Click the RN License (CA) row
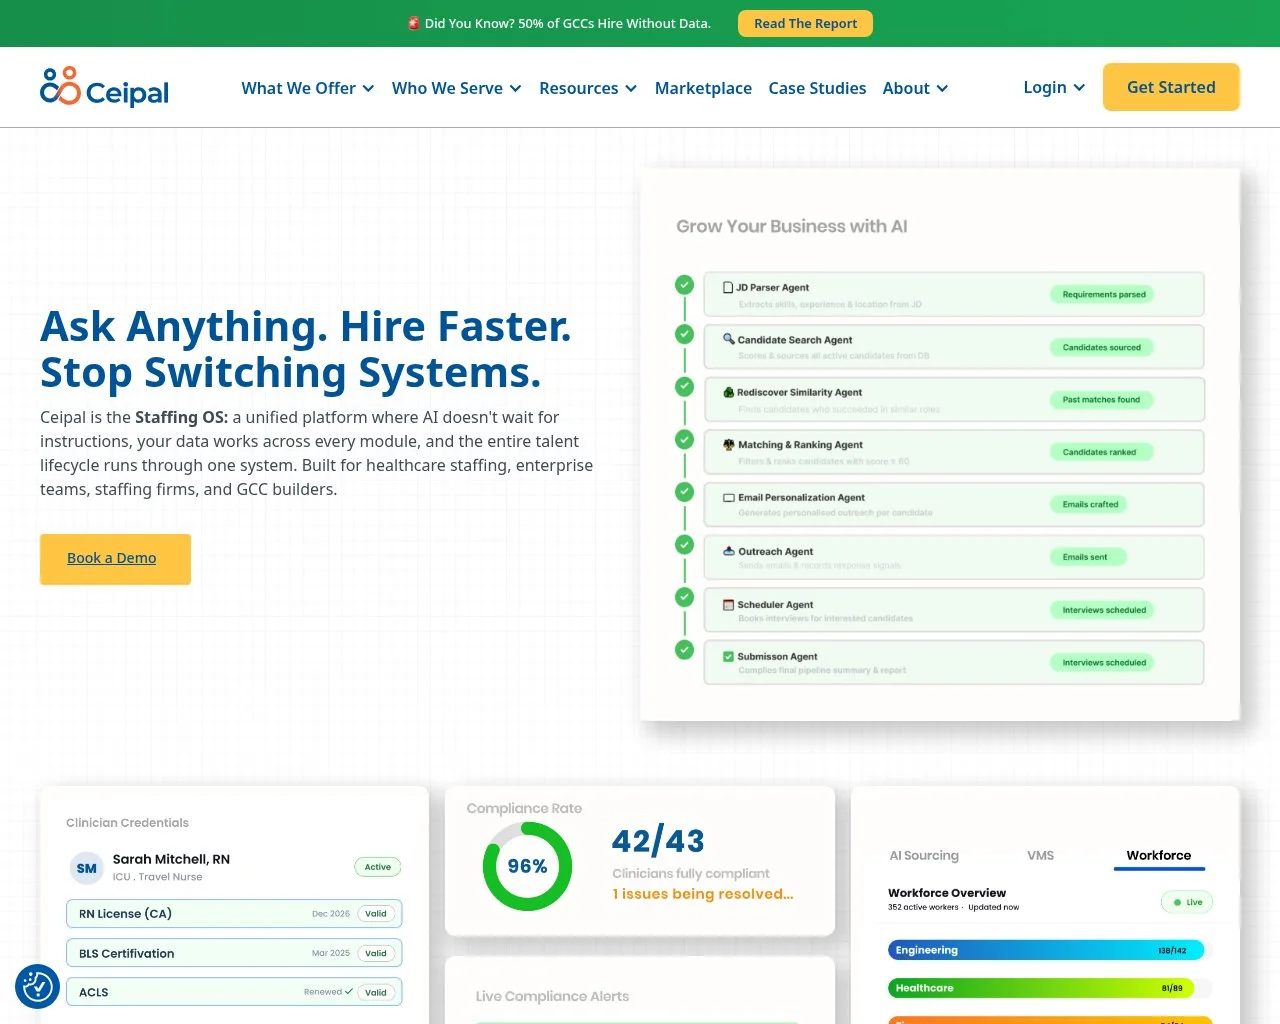Viewport: 1280px width, 1024px height. coord(234,913)
